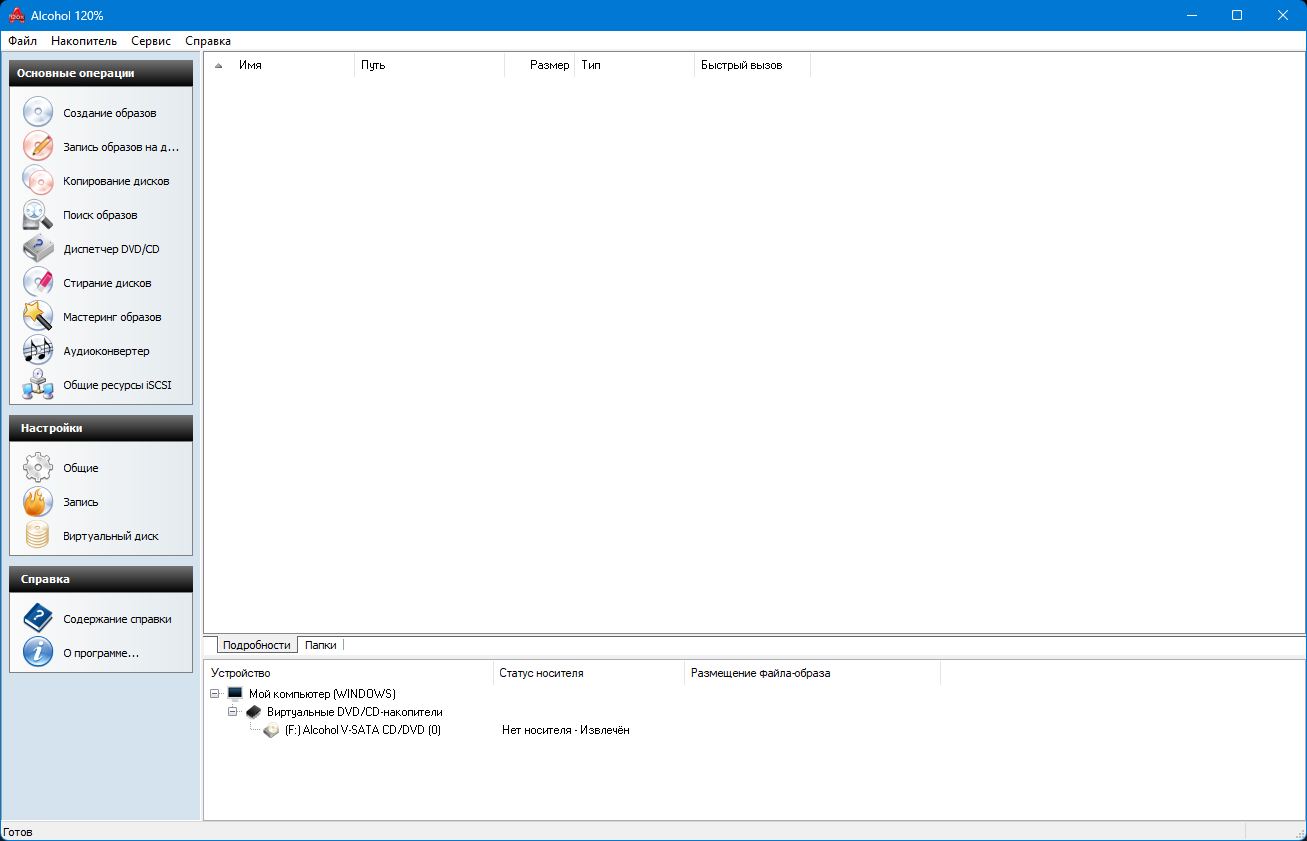The height and width of the screenshot is (841, 1307).
Task: Select Виртуальные DVD/CD-накопители tree row
Action: coord(355,712)
